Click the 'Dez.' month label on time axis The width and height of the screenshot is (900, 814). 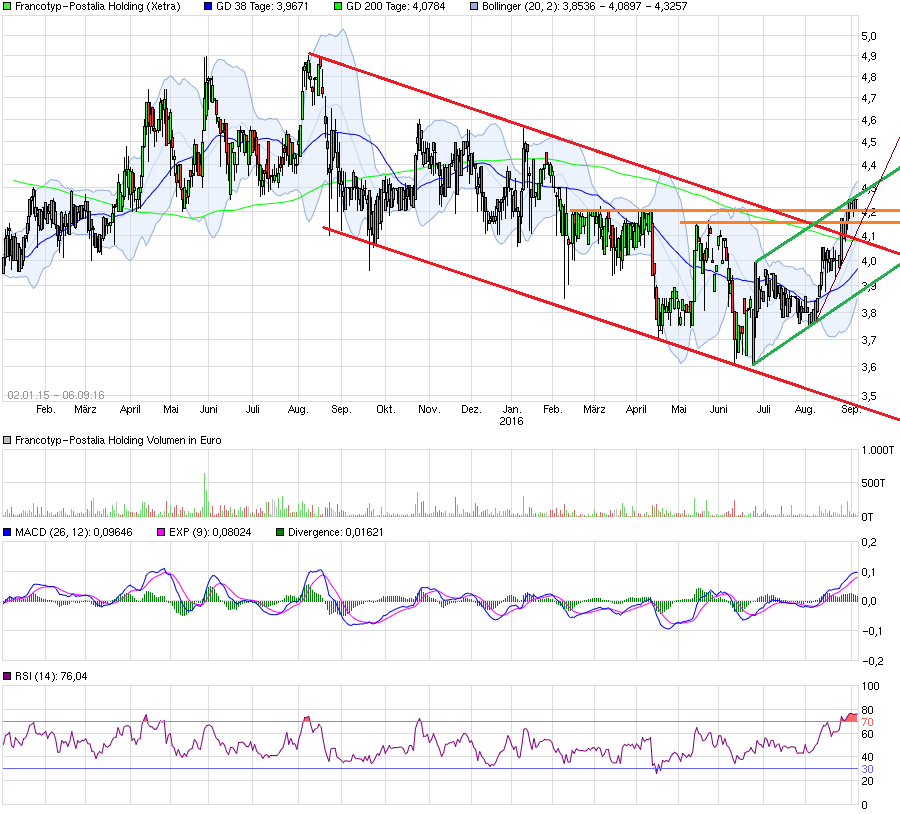click(x=471, y=409)
